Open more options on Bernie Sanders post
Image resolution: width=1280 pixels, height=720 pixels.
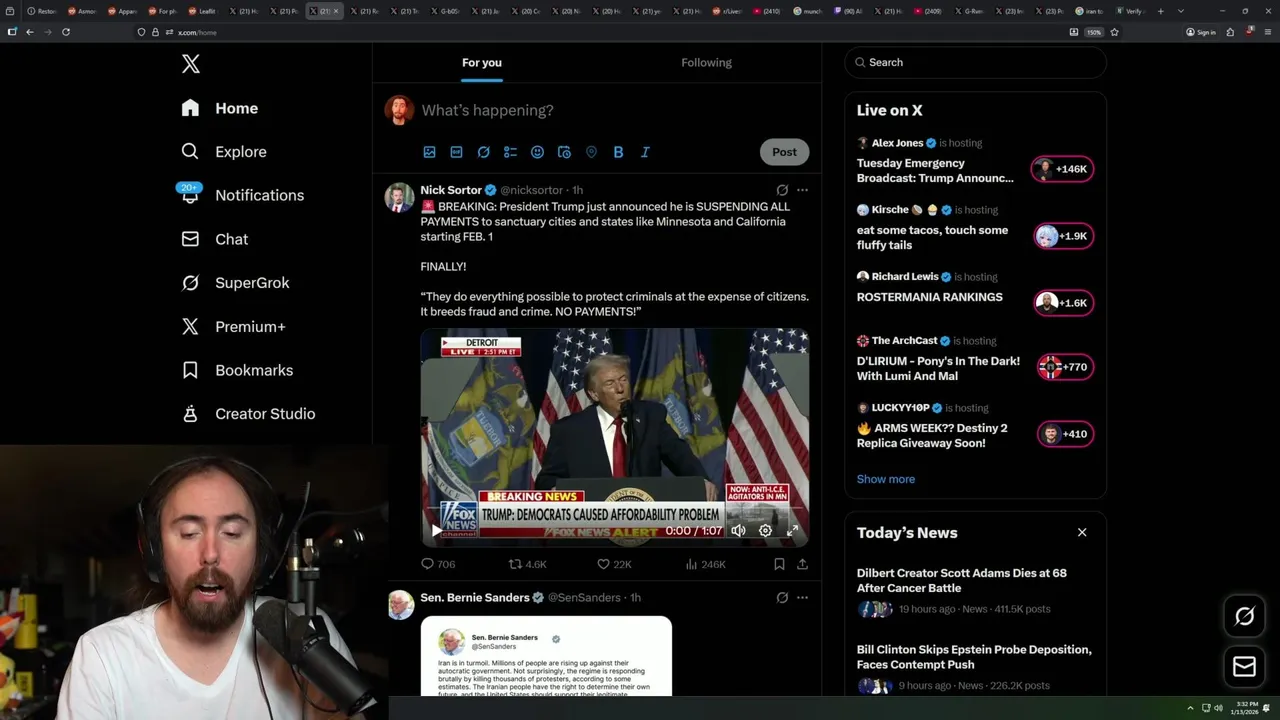[802, 597]
